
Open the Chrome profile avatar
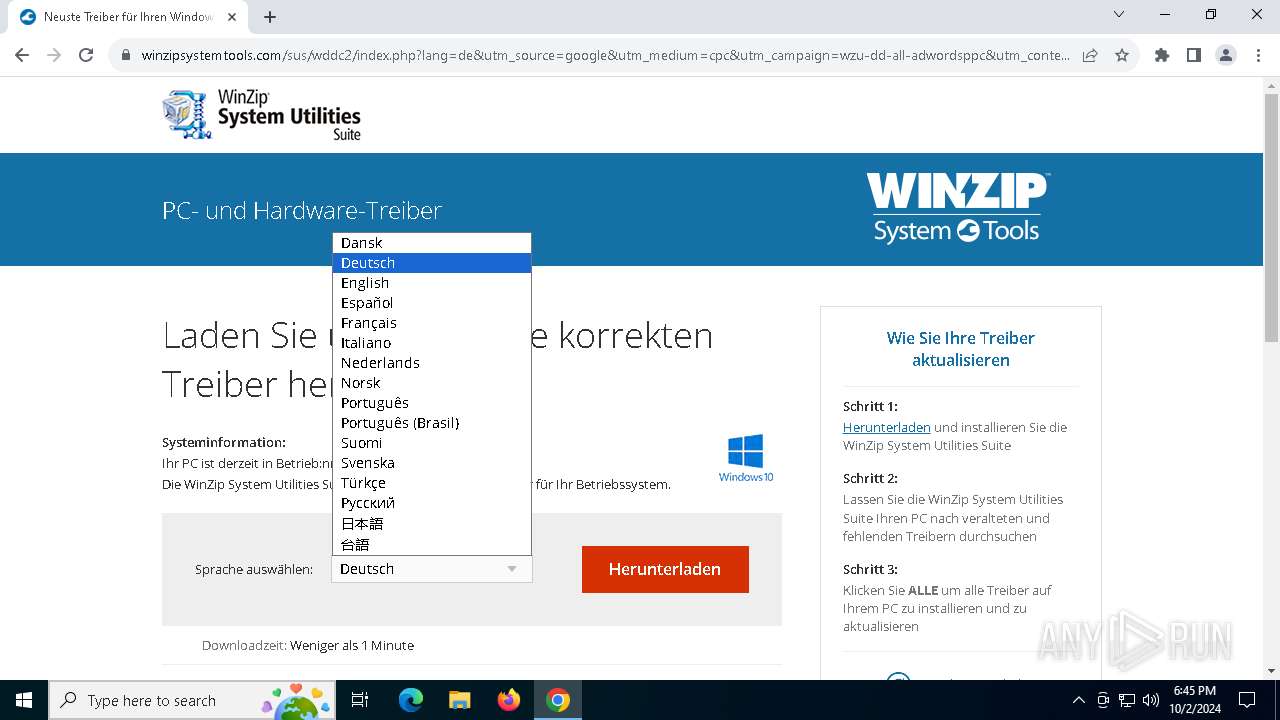pos(1226,56)
